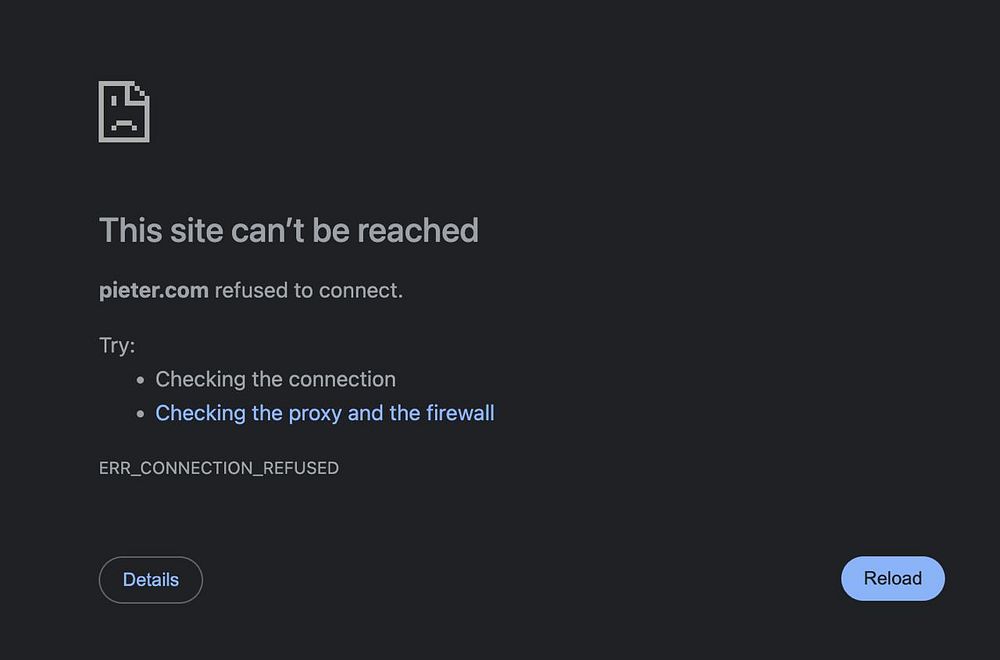Click the Reload button
1000x660 pixels.
coord(892,579)
